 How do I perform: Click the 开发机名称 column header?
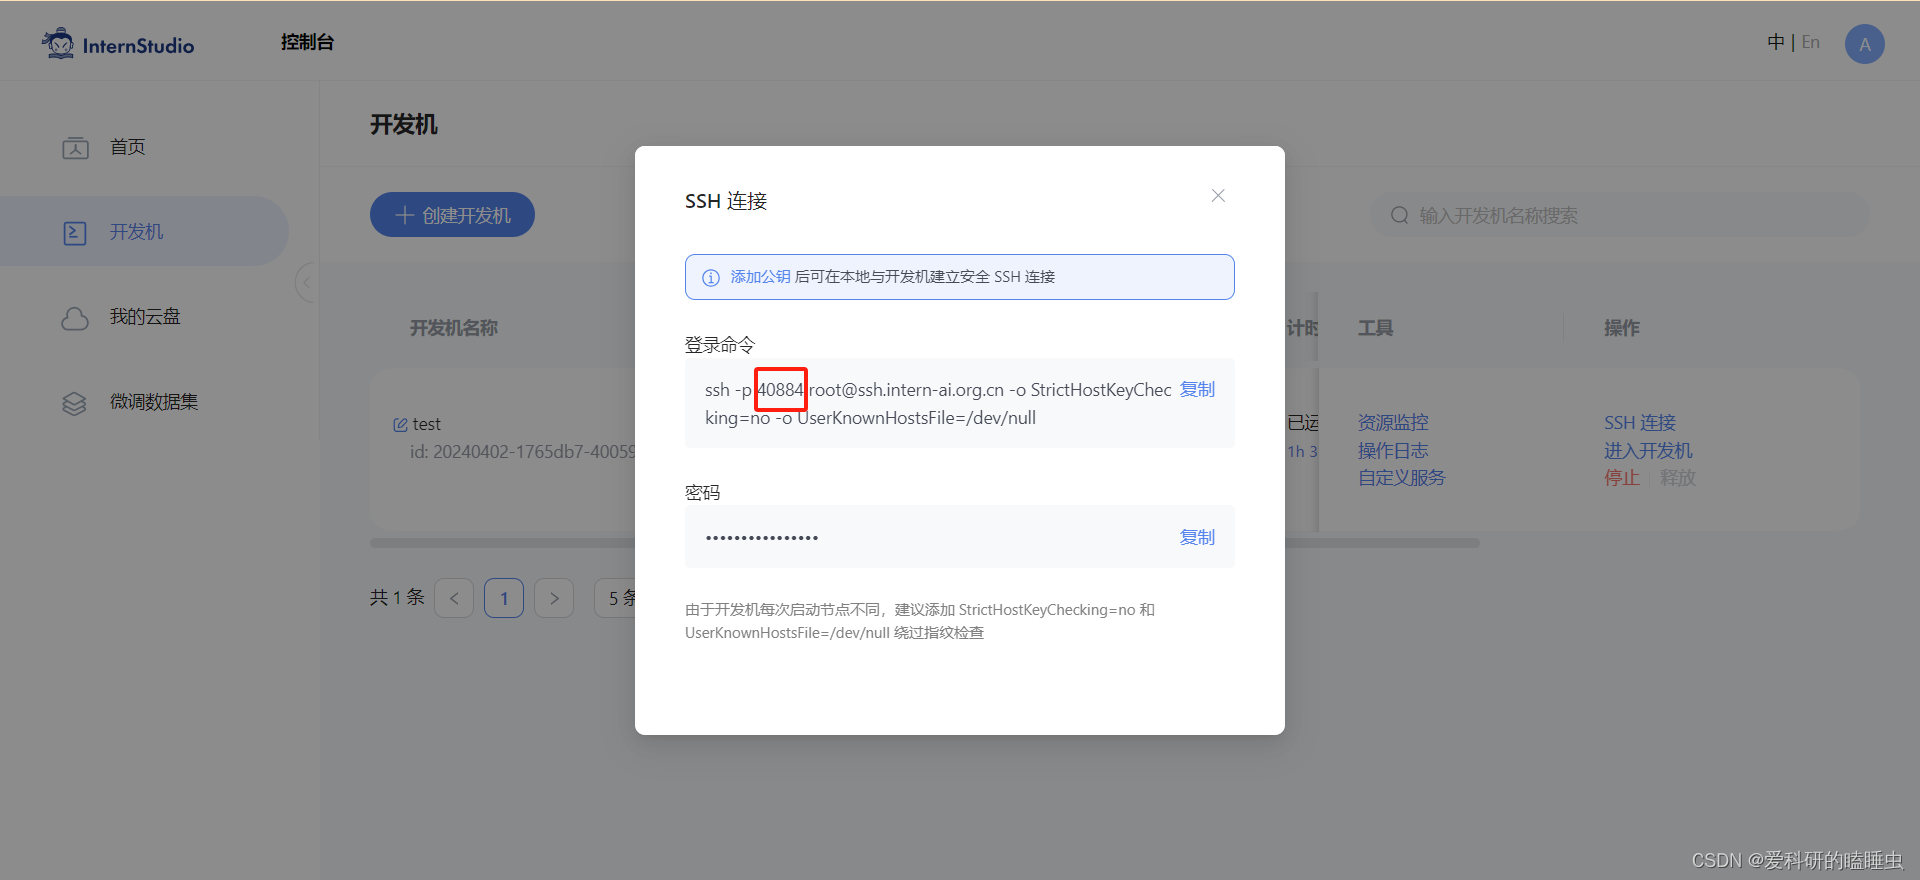[454, 328]
